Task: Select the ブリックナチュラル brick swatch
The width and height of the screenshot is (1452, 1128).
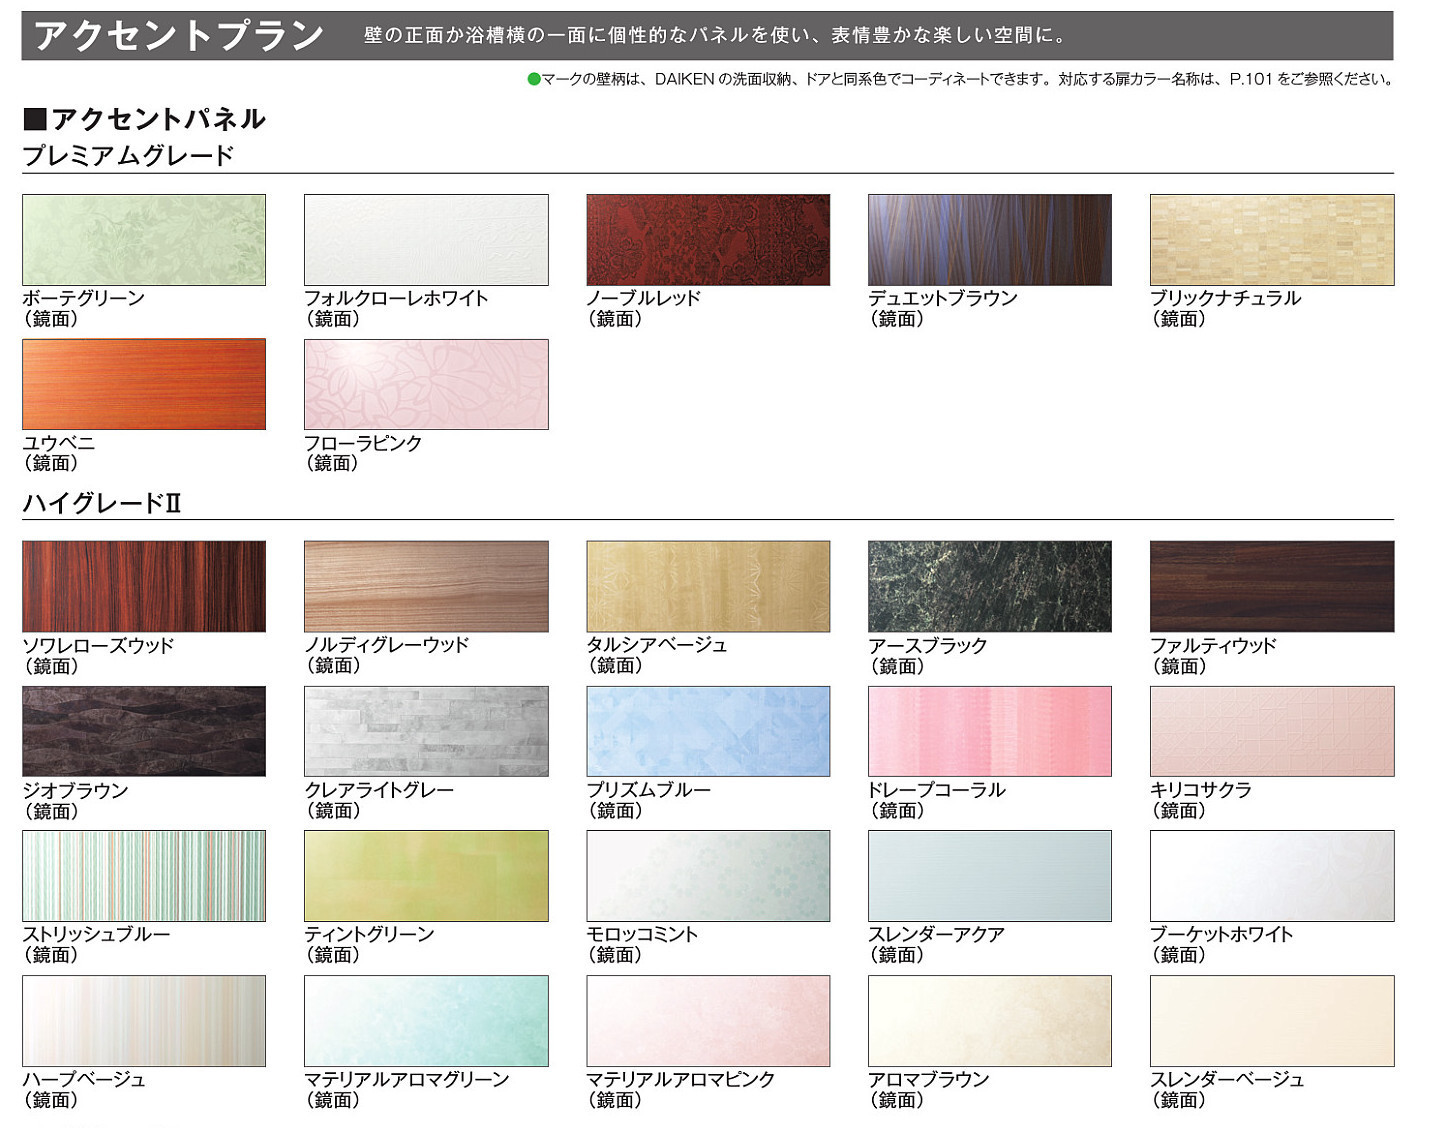Action: [x=1272, y=240]
